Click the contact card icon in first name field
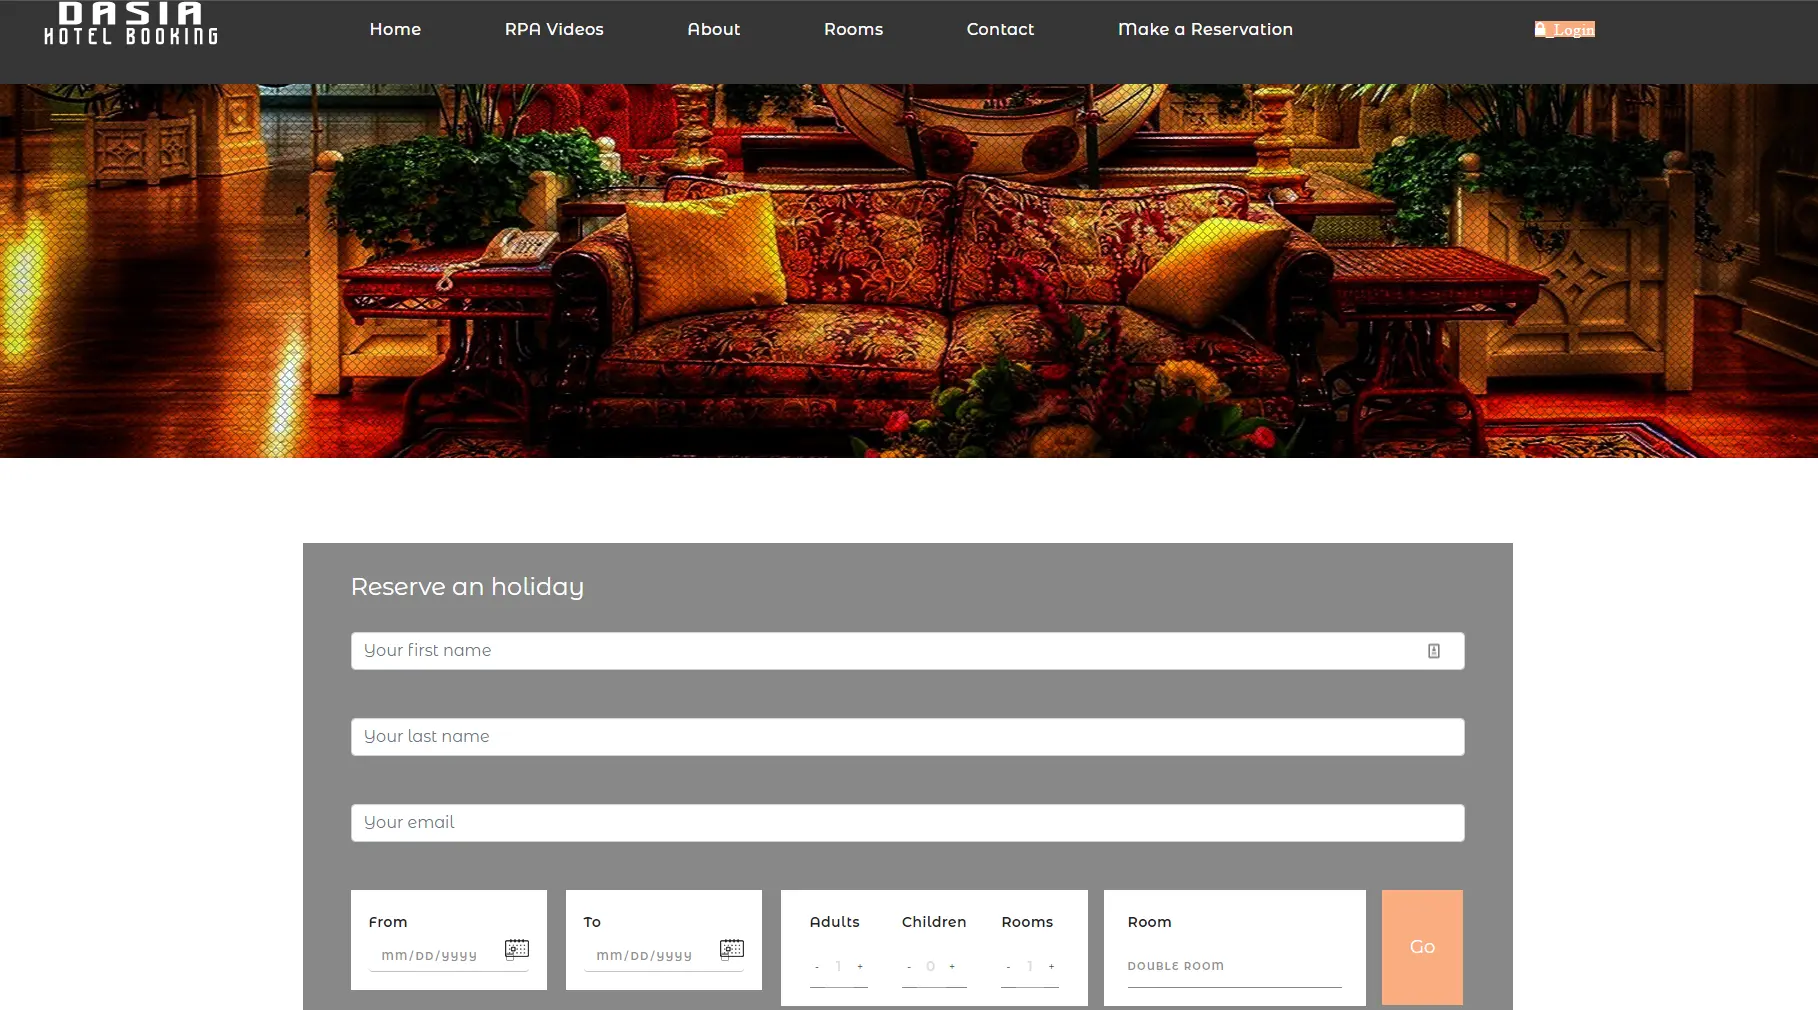 point(1434,650)
